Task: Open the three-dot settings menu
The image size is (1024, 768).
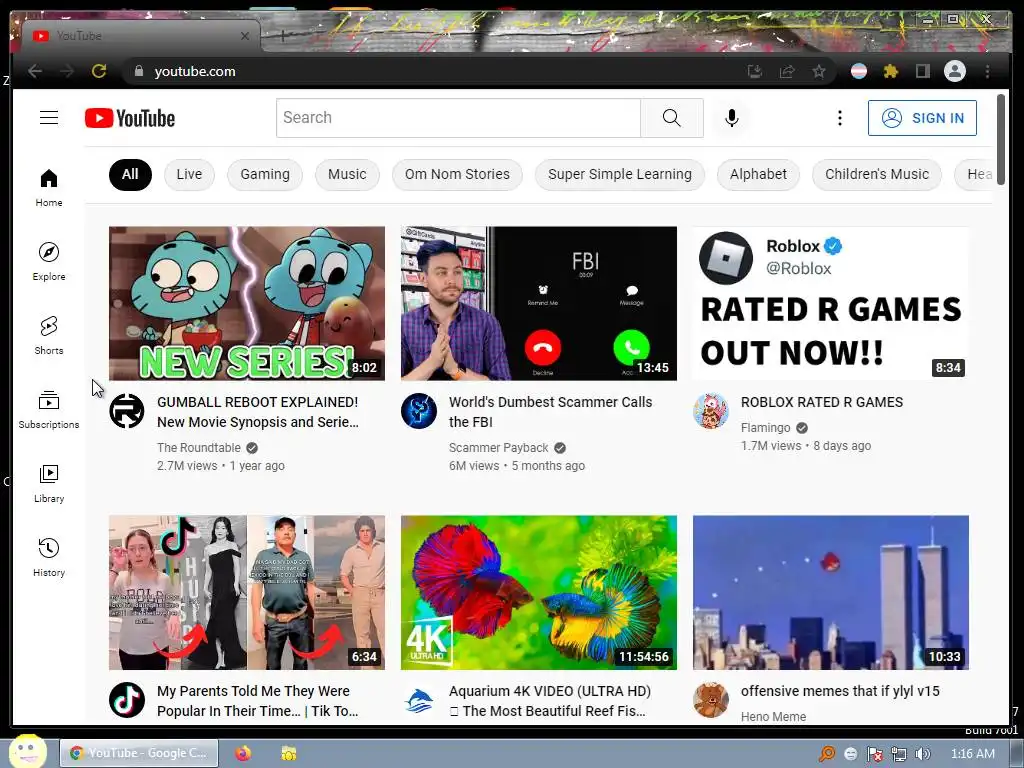Action: tap(840, 118)
